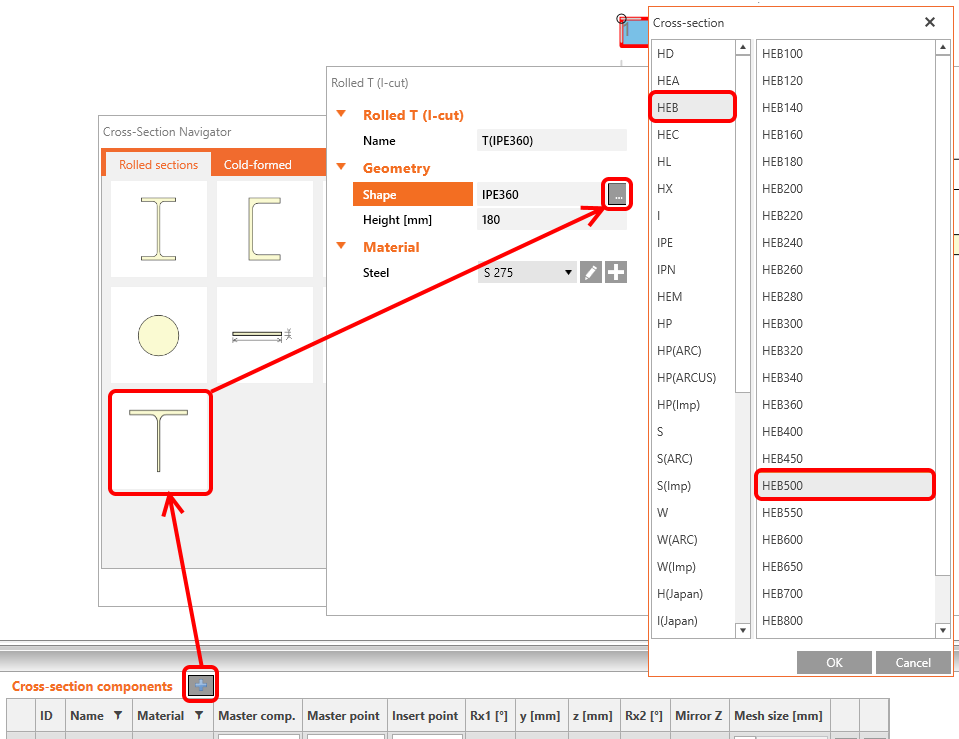Viewport: 959px width, 739px height.
Task: Pick the HEB100 profile
Action: coord(846,54)
